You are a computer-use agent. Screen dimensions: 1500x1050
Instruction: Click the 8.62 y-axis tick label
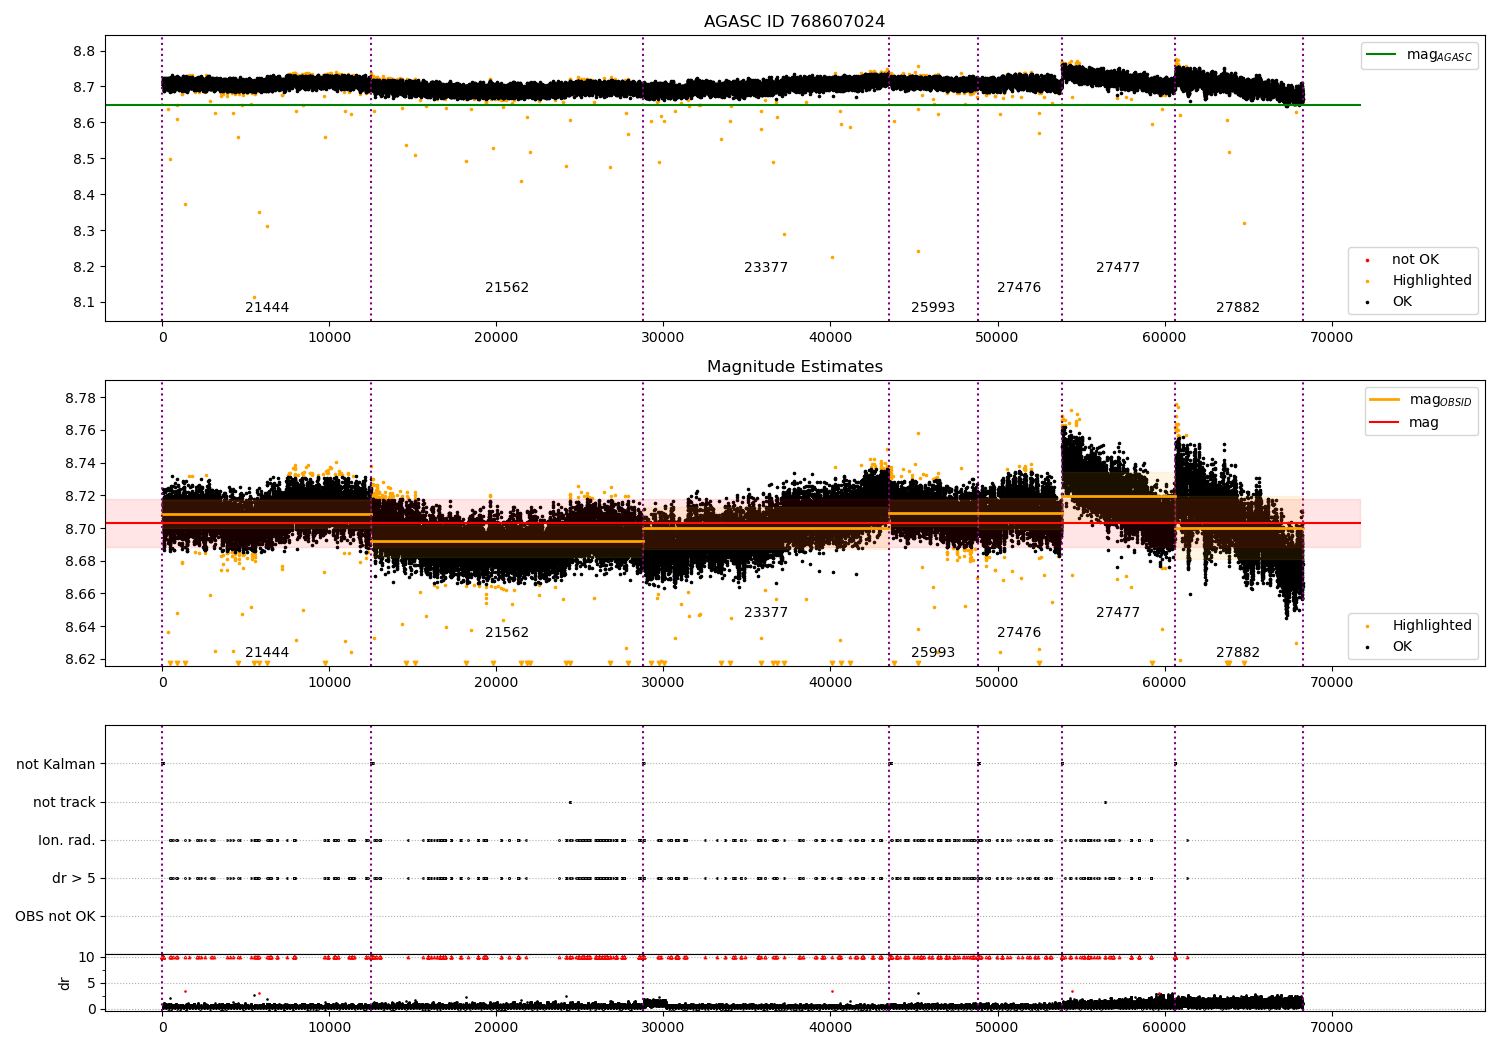(x=80, y=660)
